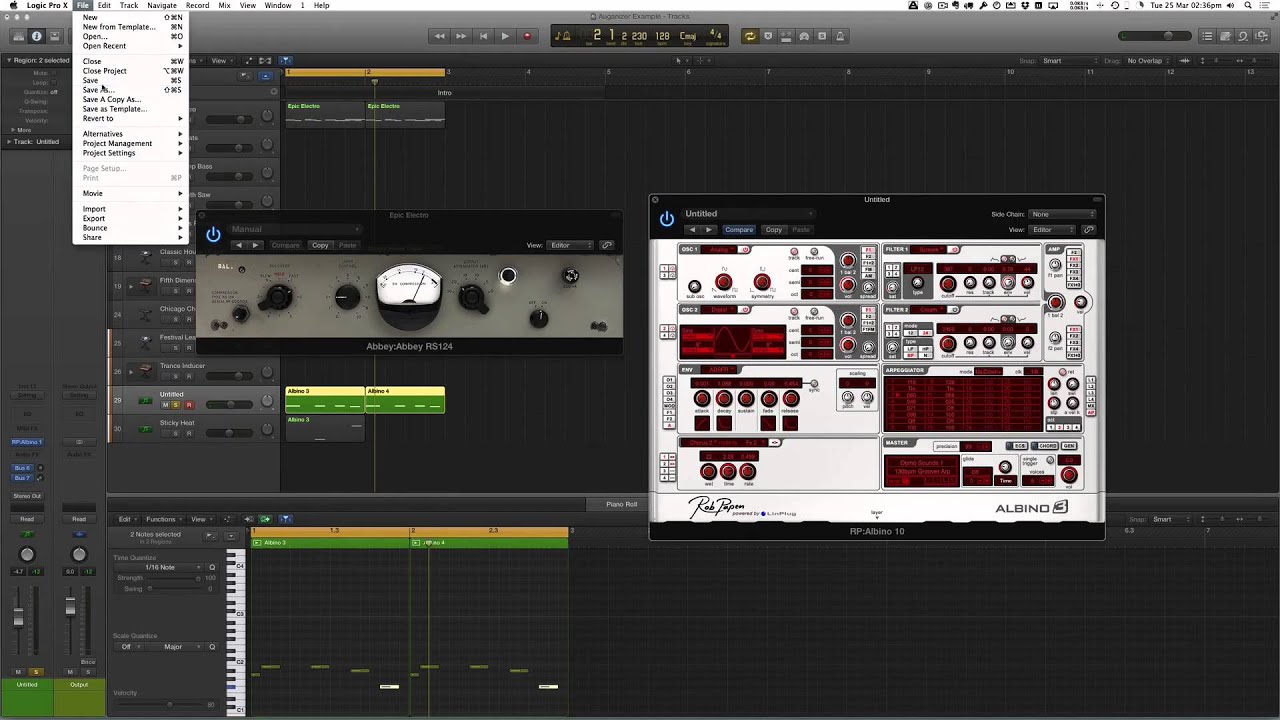Click the Albino 3 logo on the synth
Screen dimensions: 1280x720
point(1032,508)
